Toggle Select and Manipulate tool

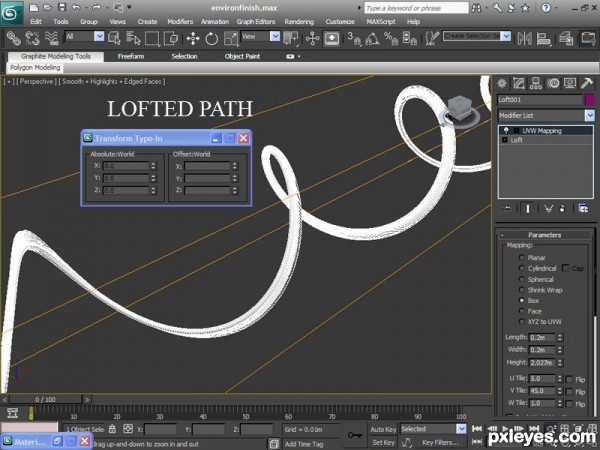point(313,38)
